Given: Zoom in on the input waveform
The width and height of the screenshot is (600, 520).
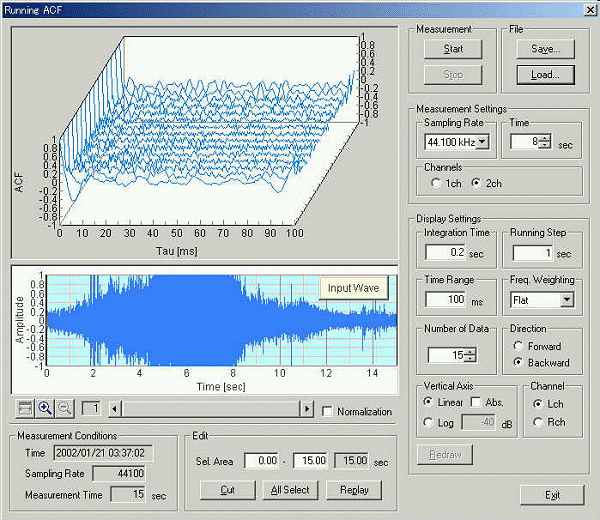Looking at the screenshot, I should click(x=45, y=408).
